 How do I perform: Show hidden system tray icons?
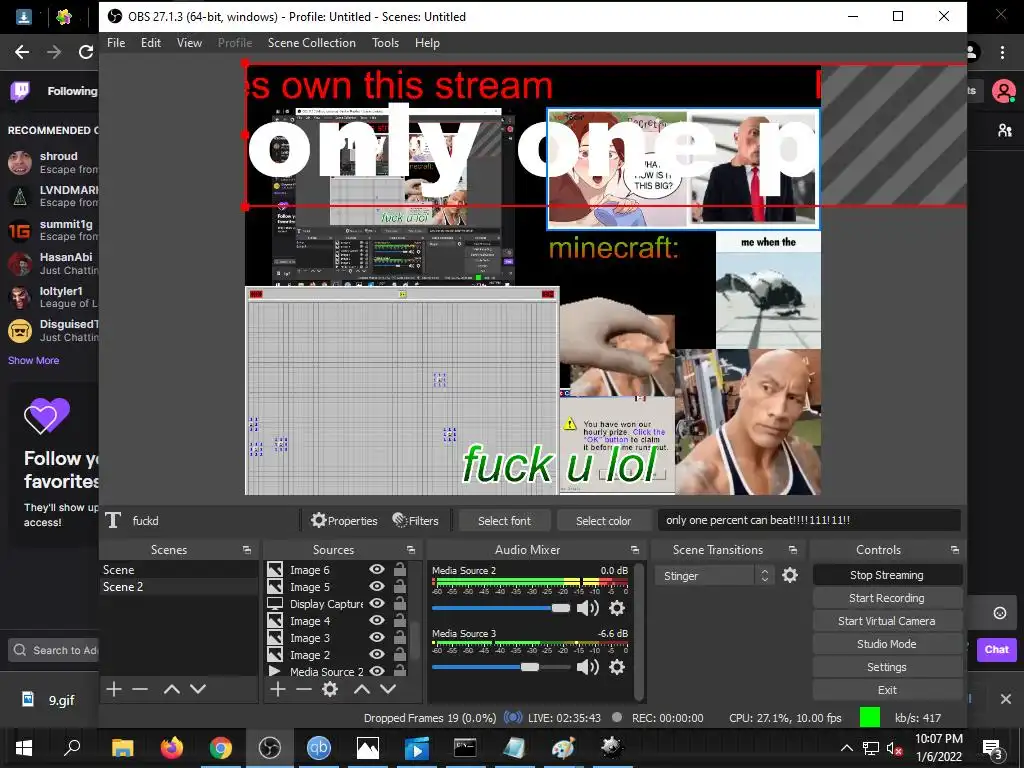click(x=846, y=748)
